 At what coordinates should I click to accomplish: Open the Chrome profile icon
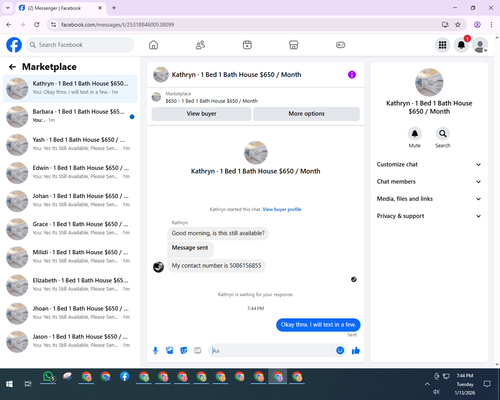click(477, 25)
